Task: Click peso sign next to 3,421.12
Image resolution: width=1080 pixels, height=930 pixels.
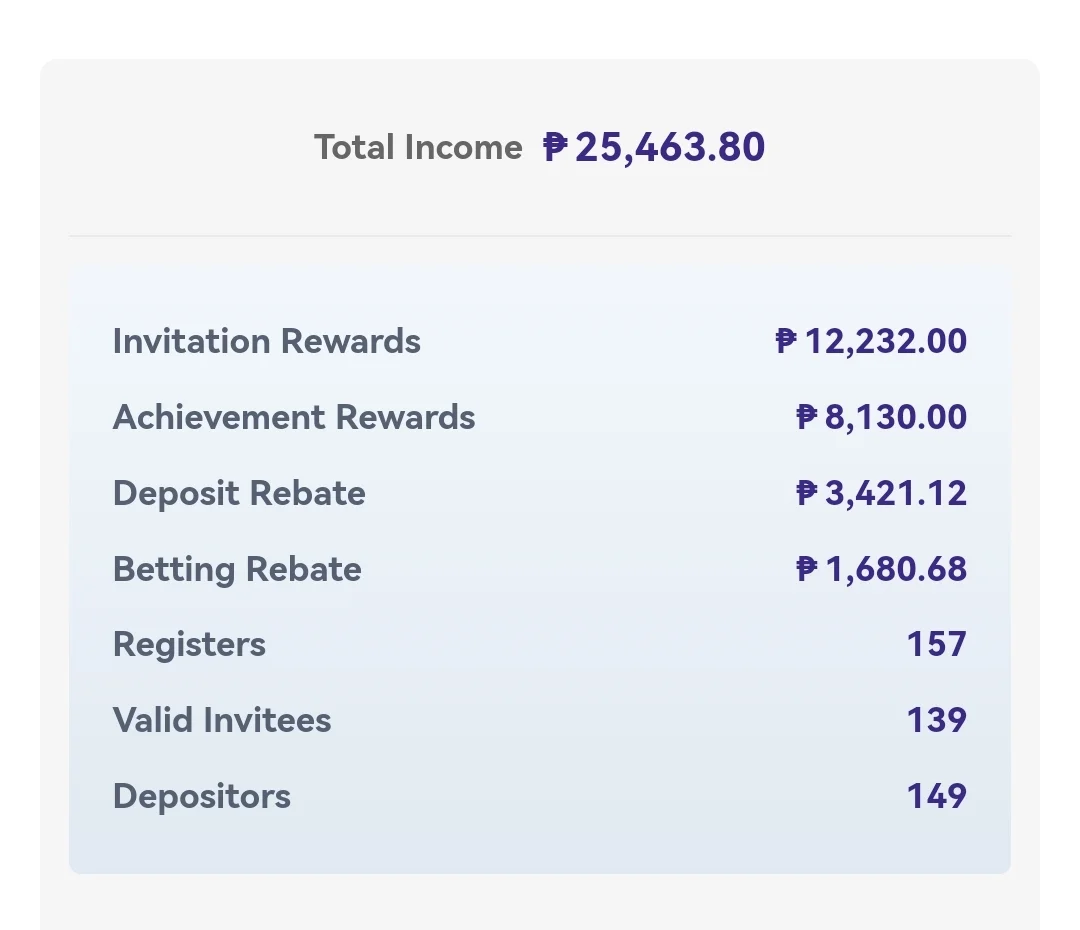Action: 807,492
